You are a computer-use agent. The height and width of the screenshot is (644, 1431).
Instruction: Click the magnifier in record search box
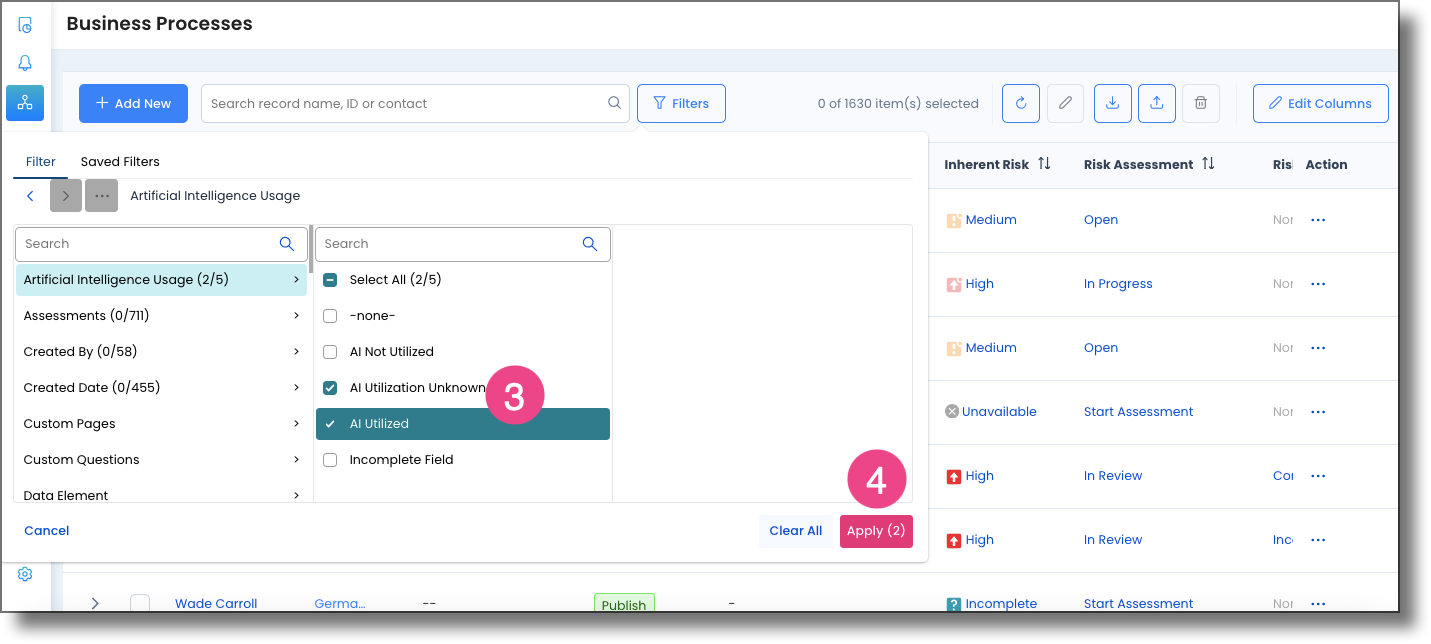click(x=614, y=103)
